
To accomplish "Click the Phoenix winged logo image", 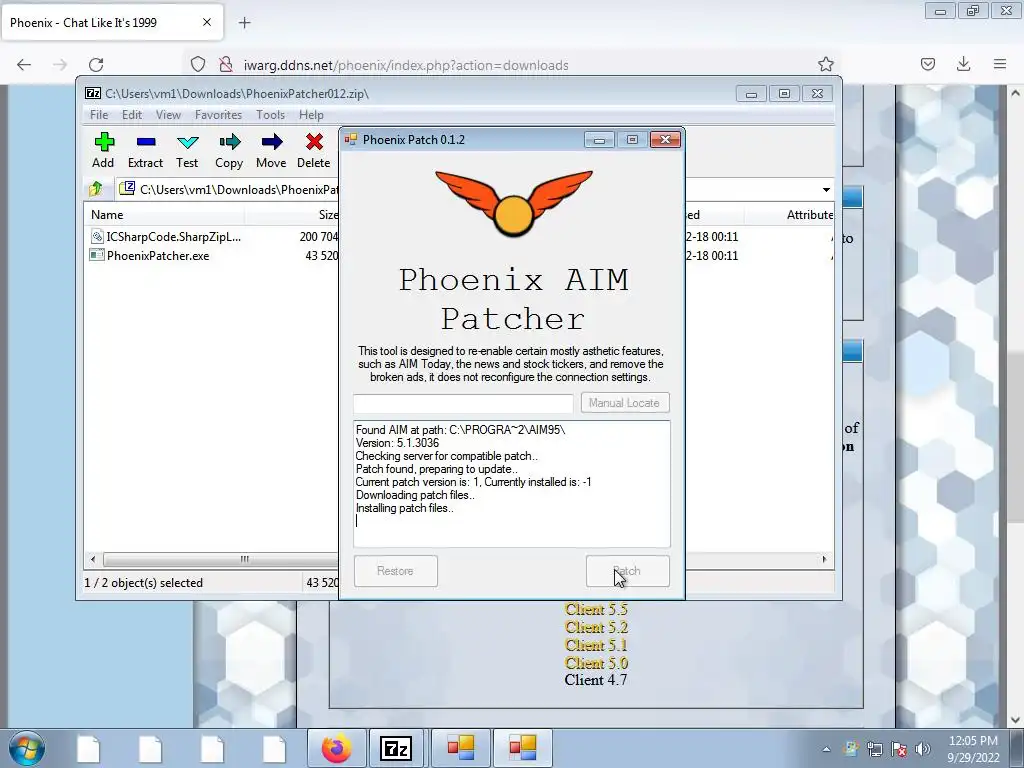I will [x=514, y=202].
